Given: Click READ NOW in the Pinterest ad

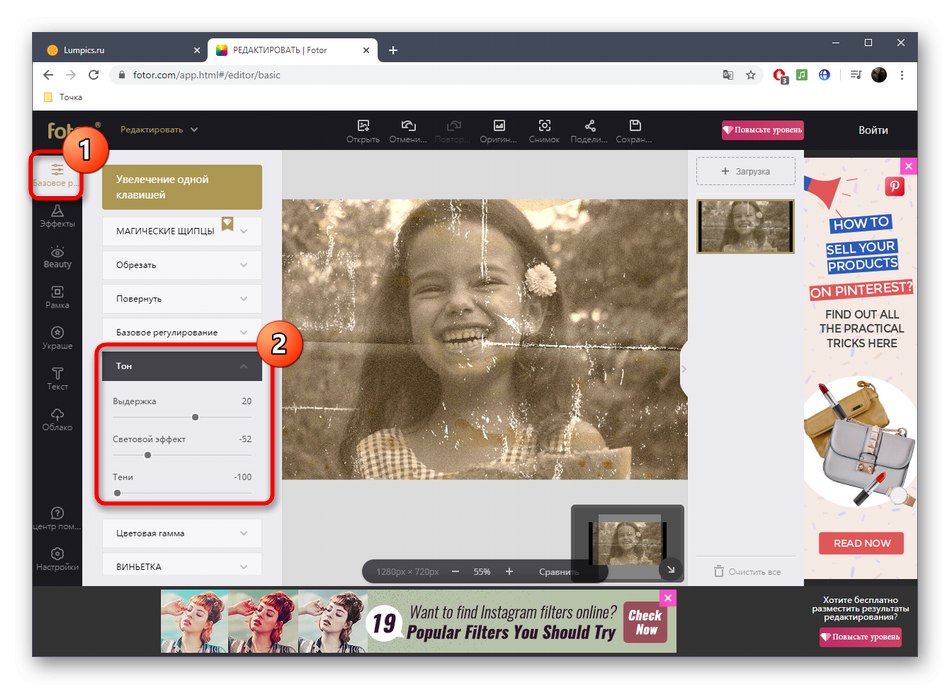Looking at the screenshot, I should point(861,544).
